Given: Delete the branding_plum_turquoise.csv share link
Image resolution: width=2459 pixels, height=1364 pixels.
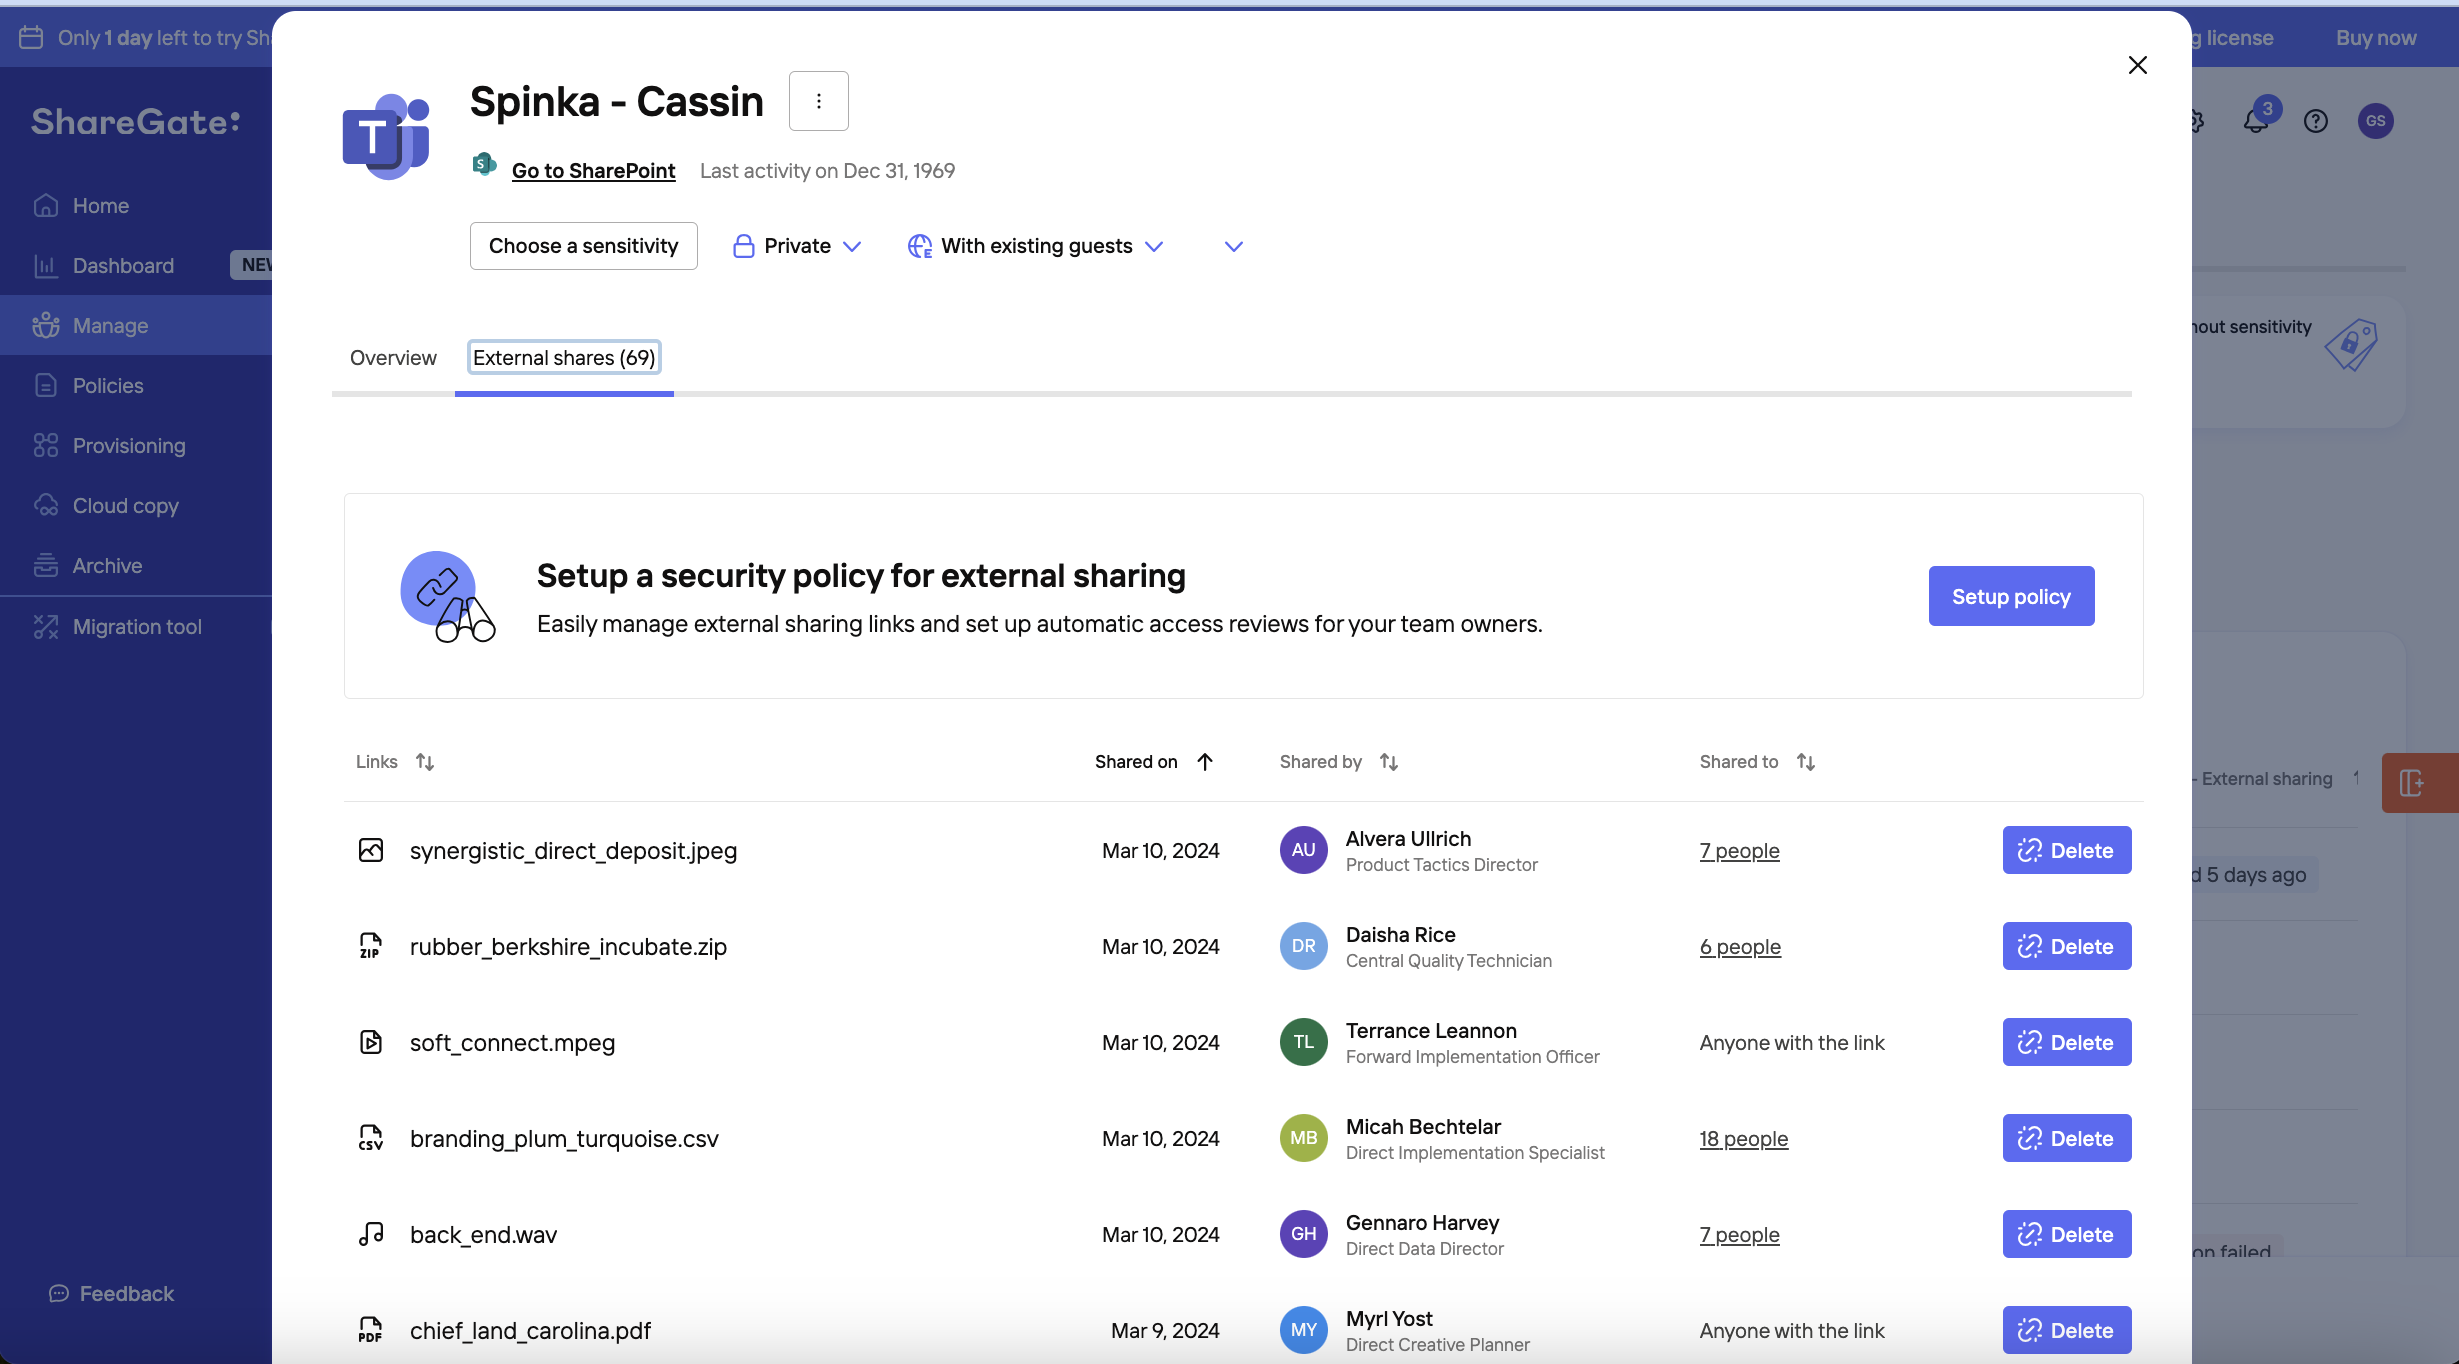Looking at the screenshot, I should pos(2066,1138).
